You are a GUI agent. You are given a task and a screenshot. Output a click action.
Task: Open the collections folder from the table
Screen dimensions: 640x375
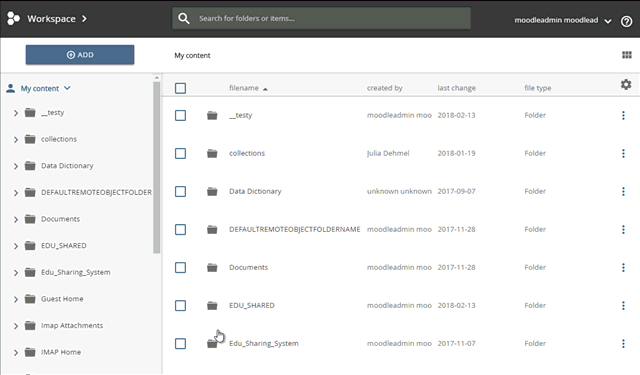(247, 153)
